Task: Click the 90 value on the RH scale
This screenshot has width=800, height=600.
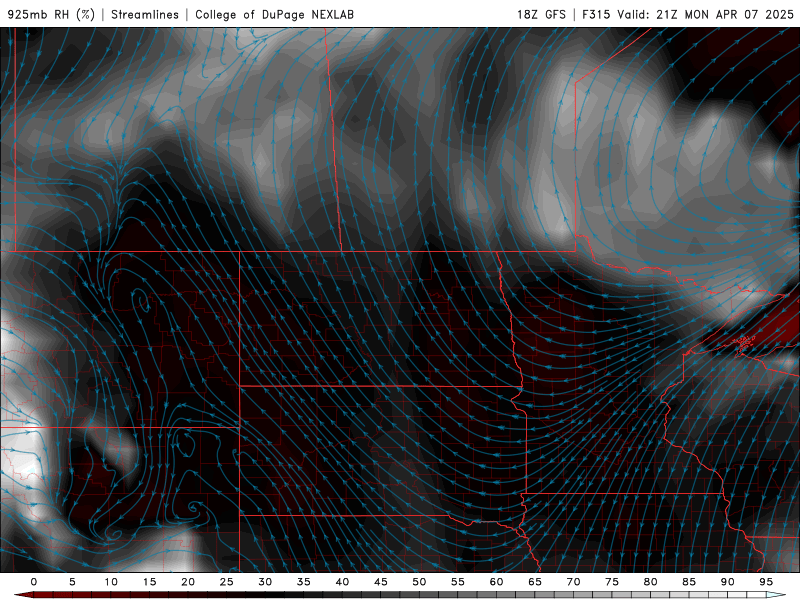Action: [727, 582]
